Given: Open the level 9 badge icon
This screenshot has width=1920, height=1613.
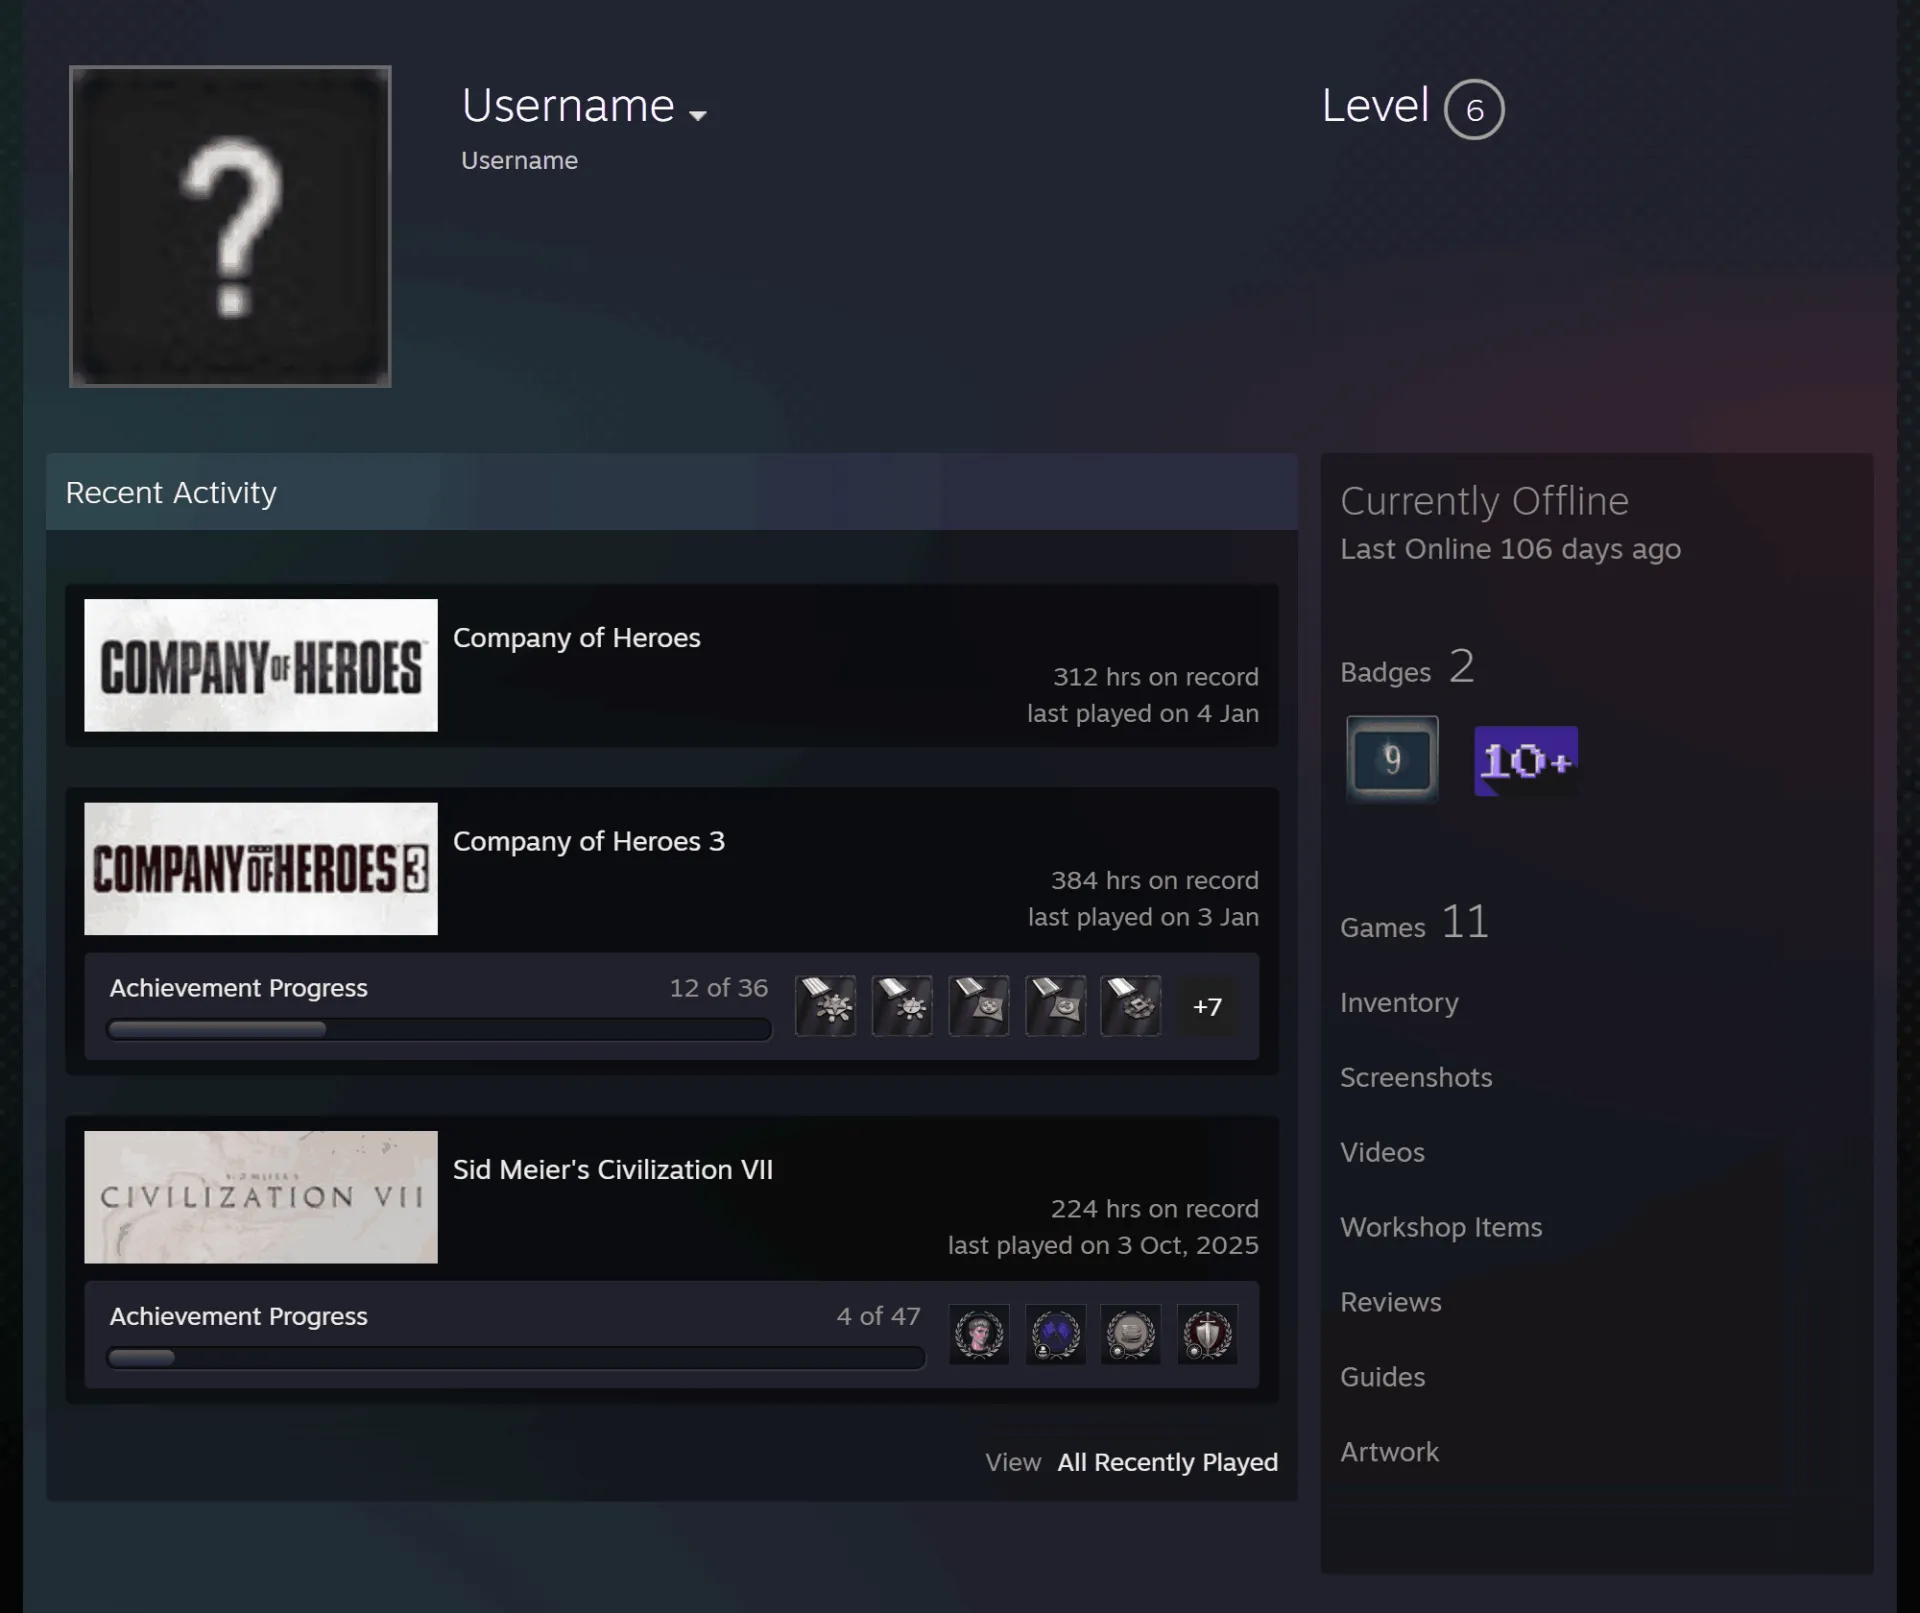Looking at the screenshot, I should click(x=1392, y=760).
